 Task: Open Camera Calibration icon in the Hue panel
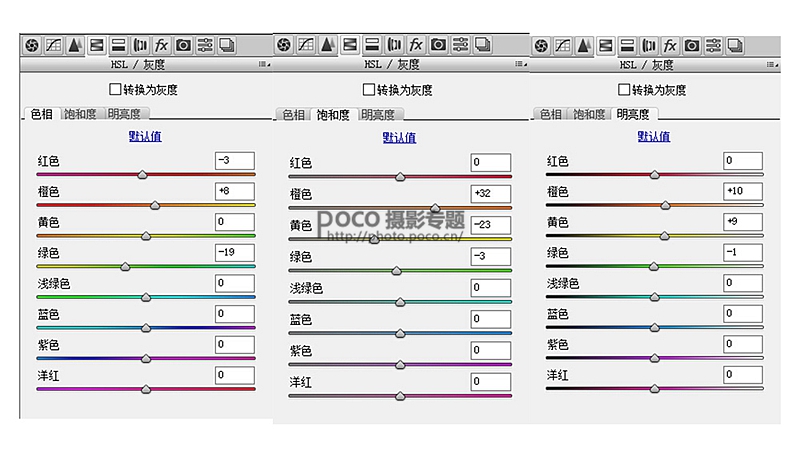click(x=183, y=45)
